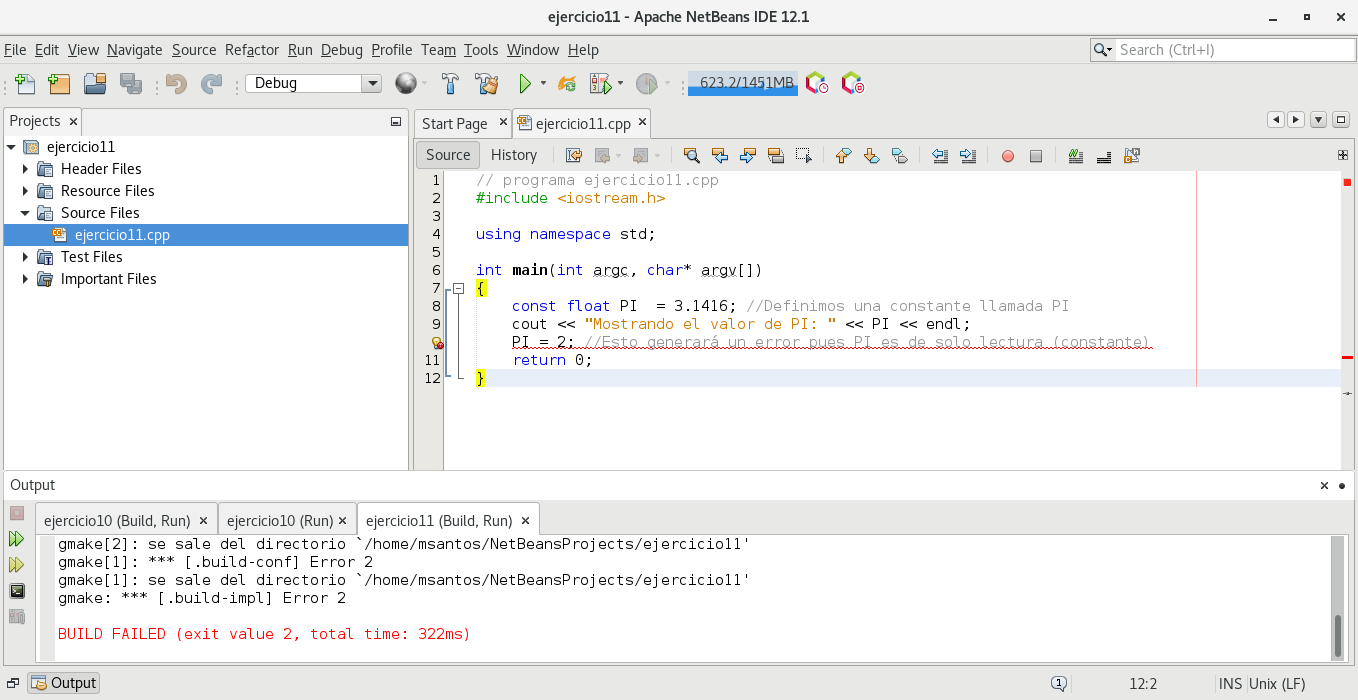Viewport: 1358px width, 700px height.
Task: Switch to the Start Page tab
Action: point(454,124)
